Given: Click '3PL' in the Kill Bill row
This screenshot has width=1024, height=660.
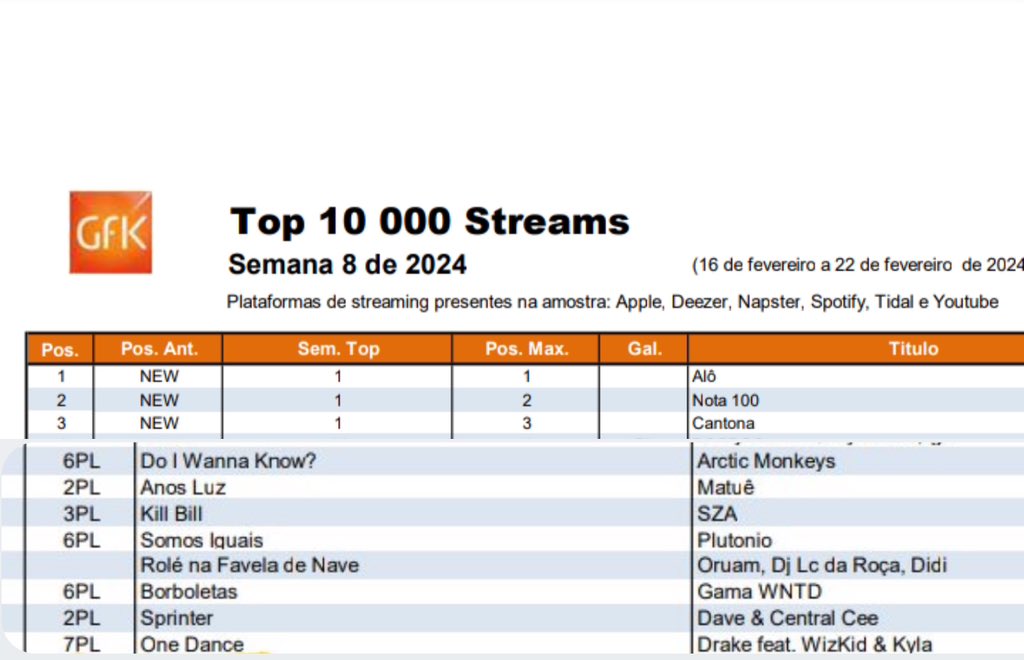Looking at the screenshot, I should coord(82,514).
